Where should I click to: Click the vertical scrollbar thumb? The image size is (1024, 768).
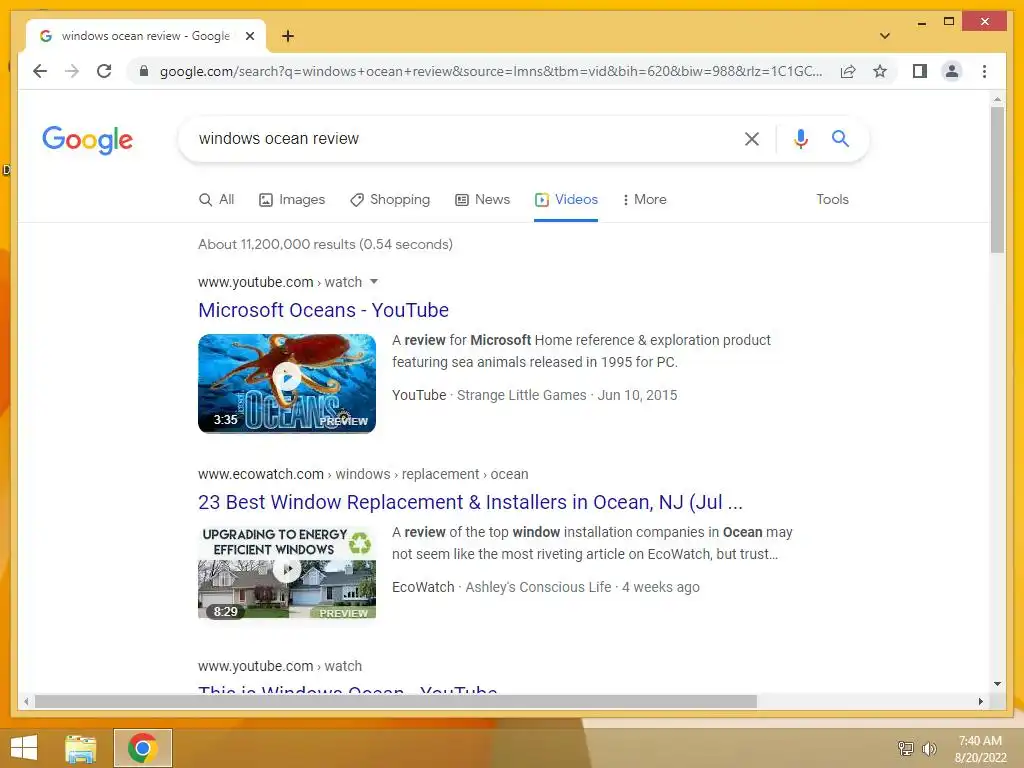click(x=997, y=180)
